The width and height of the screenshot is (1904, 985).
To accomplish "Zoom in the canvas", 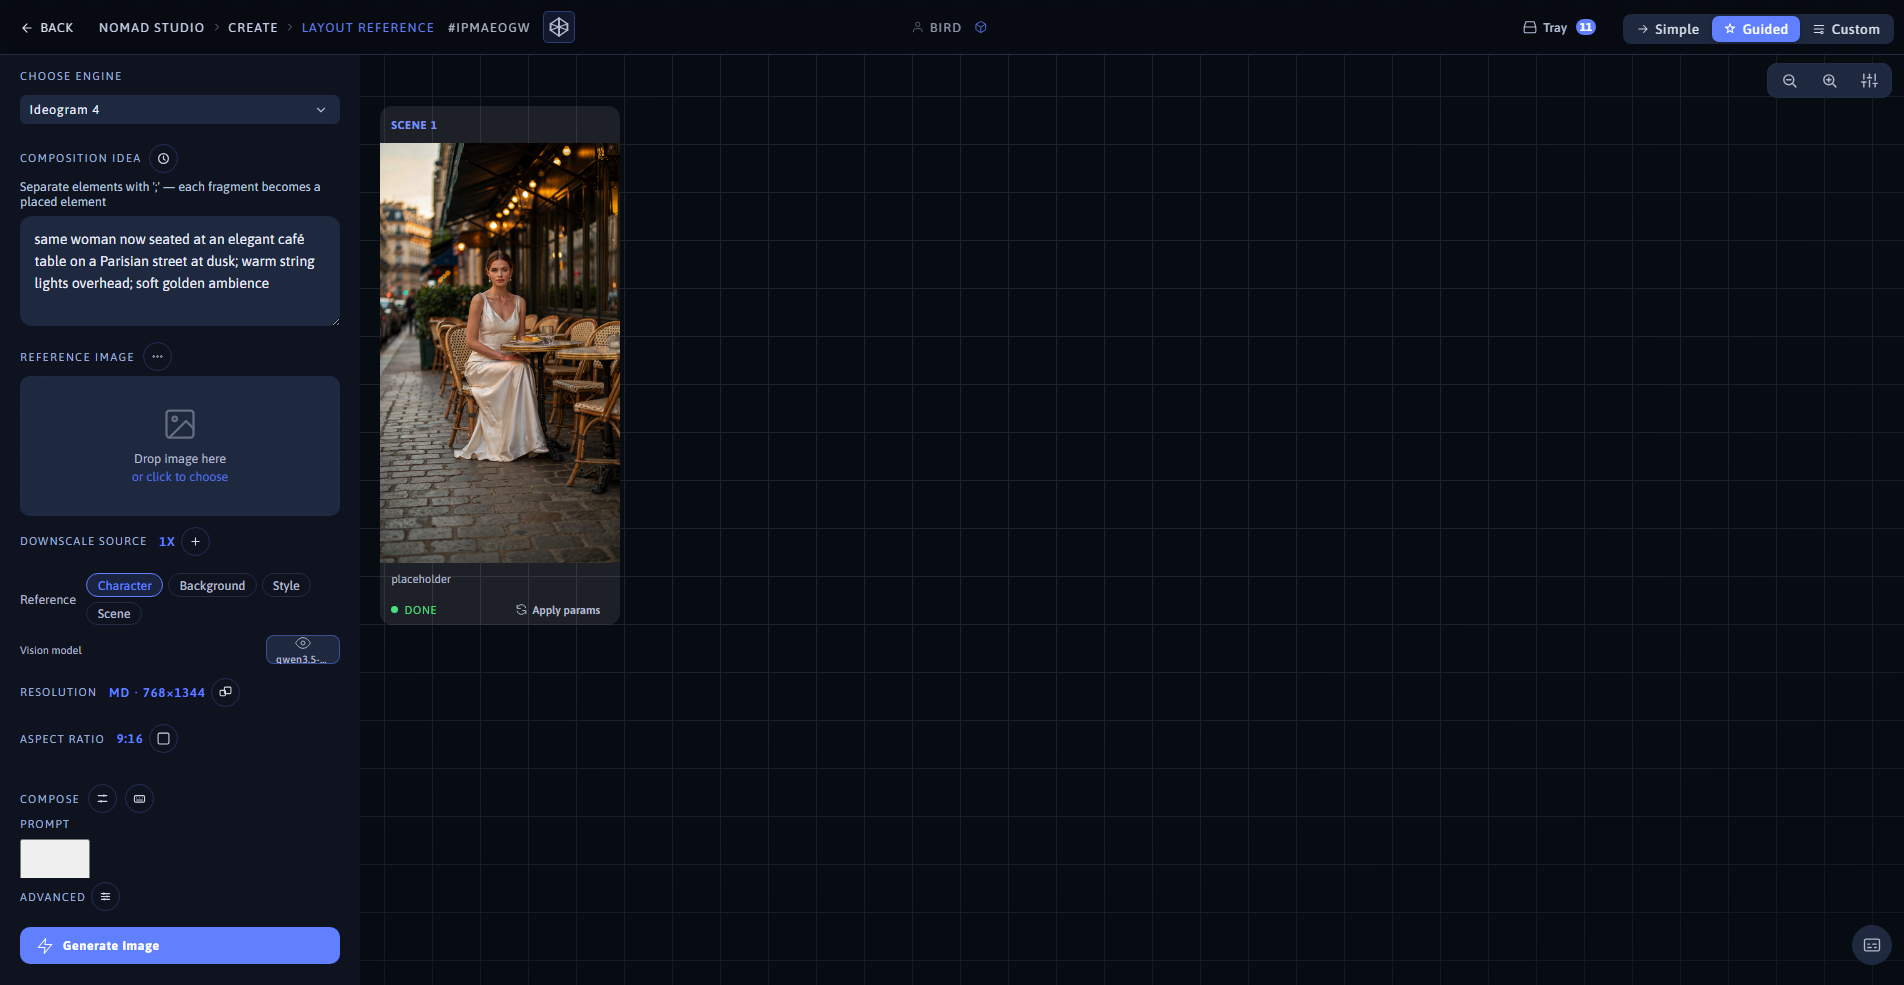I will coord(1830,81).
